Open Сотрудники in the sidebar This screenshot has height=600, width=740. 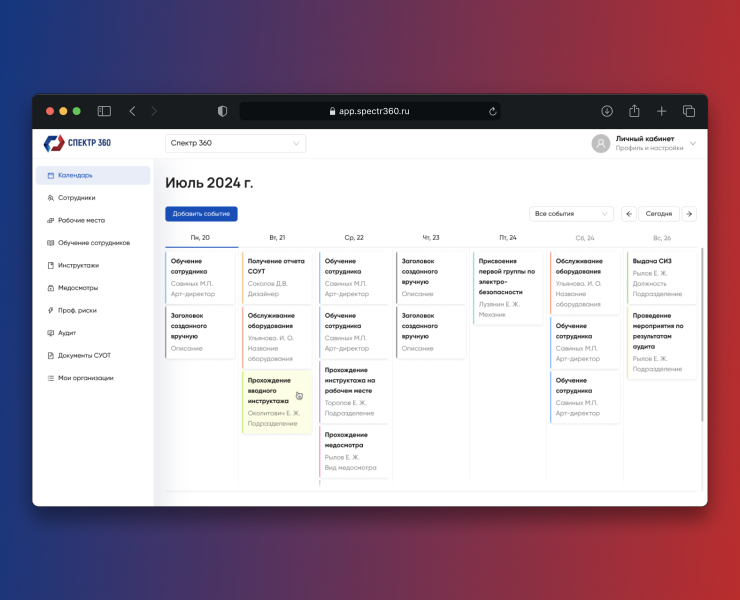tap(93, 198)
